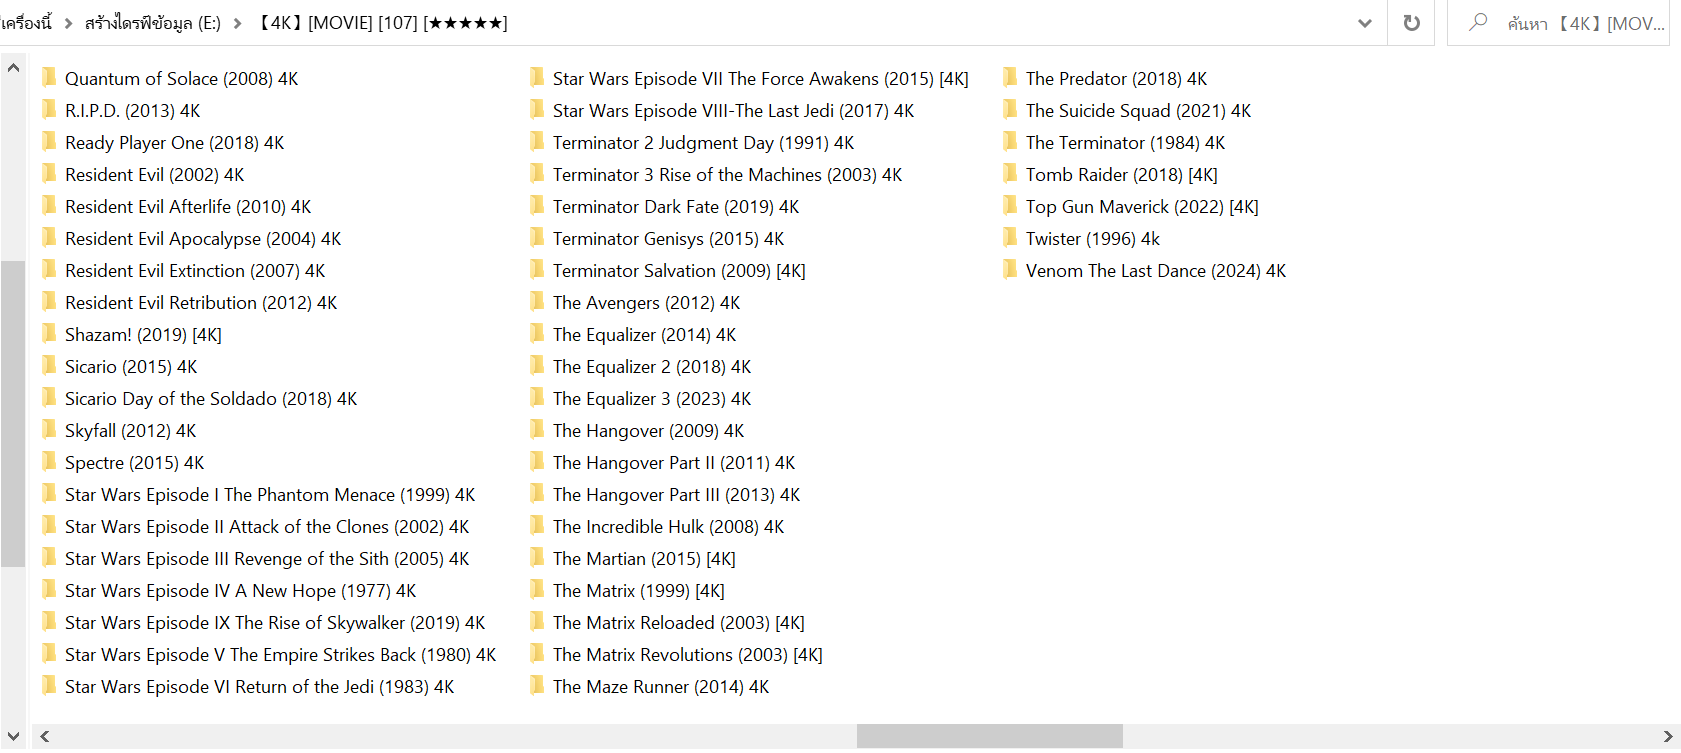Select the 【4K】[MOVIE] [107] breadcrumb
Image resolution: width=1681 pixels, height=753 pixels.
(380, 23)
